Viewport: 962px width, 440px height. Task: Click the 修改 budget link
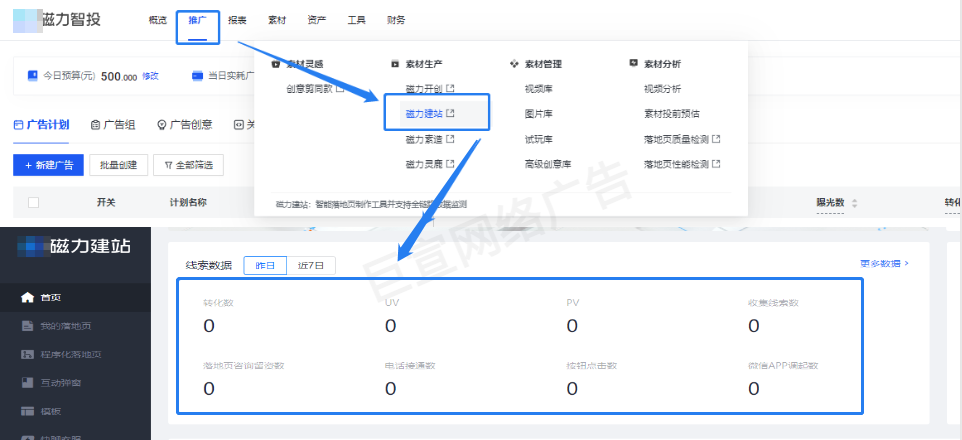[150, 76]
